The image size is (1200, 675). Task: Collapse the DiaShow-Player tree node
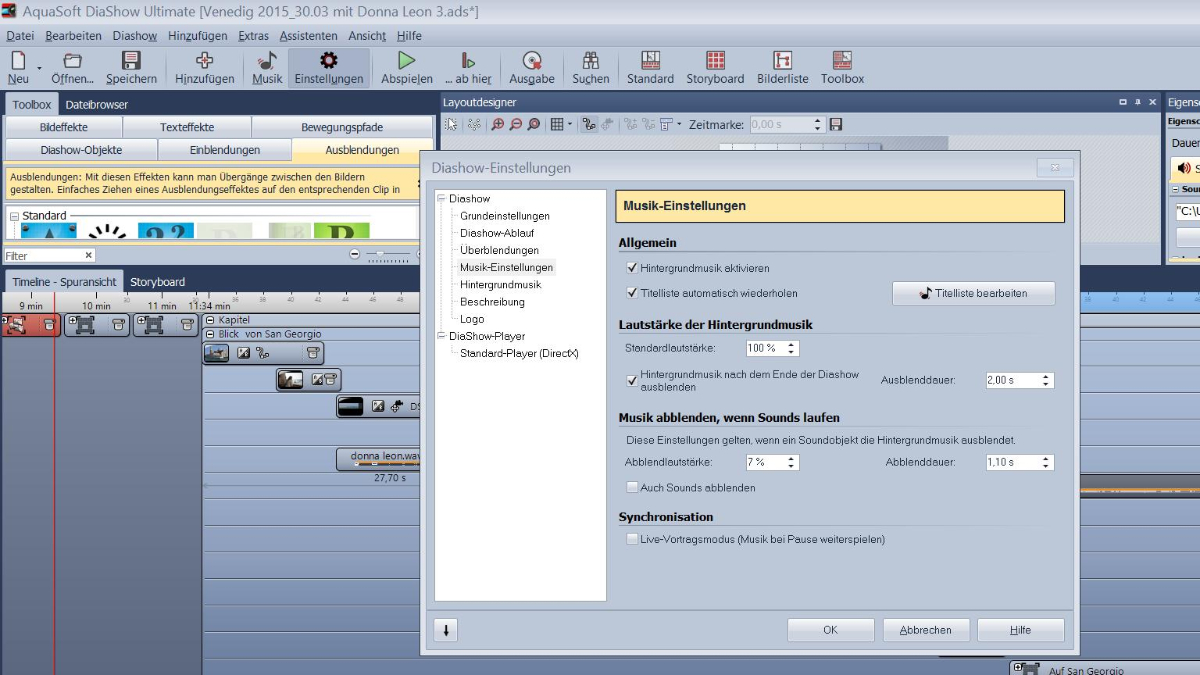coord(441,336)
